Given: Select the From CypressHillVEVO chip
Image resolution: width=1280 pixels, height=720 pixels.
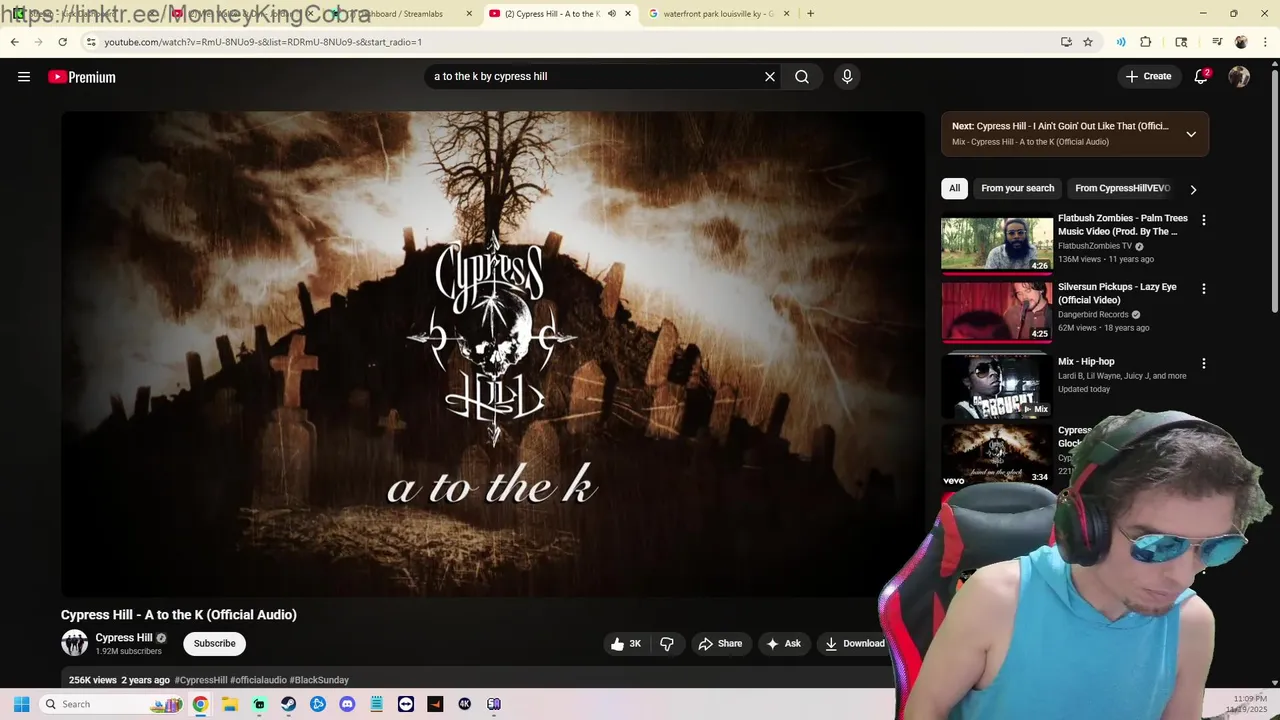Looking at the screenshot, I should pos(1122,188).
